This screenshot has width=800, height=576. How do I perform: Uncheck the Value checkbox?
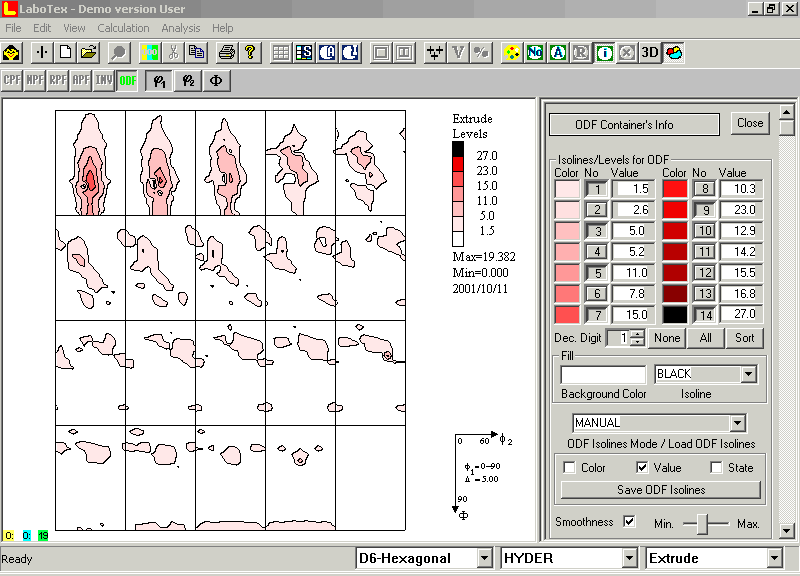[643, 468]
